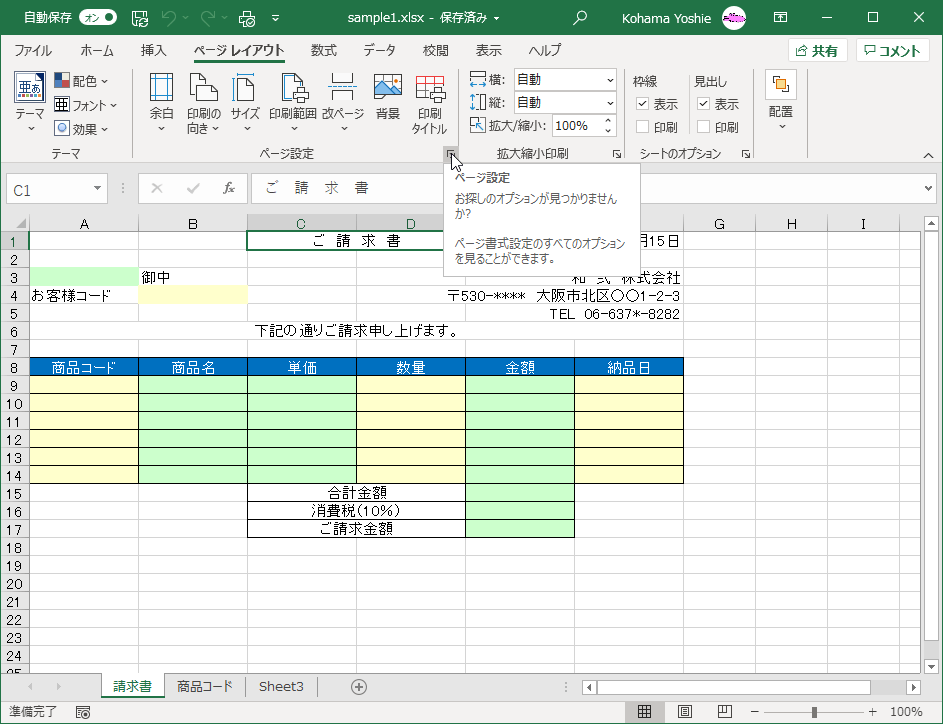Switch to Page Layout view in status bar

click(684, 712)
